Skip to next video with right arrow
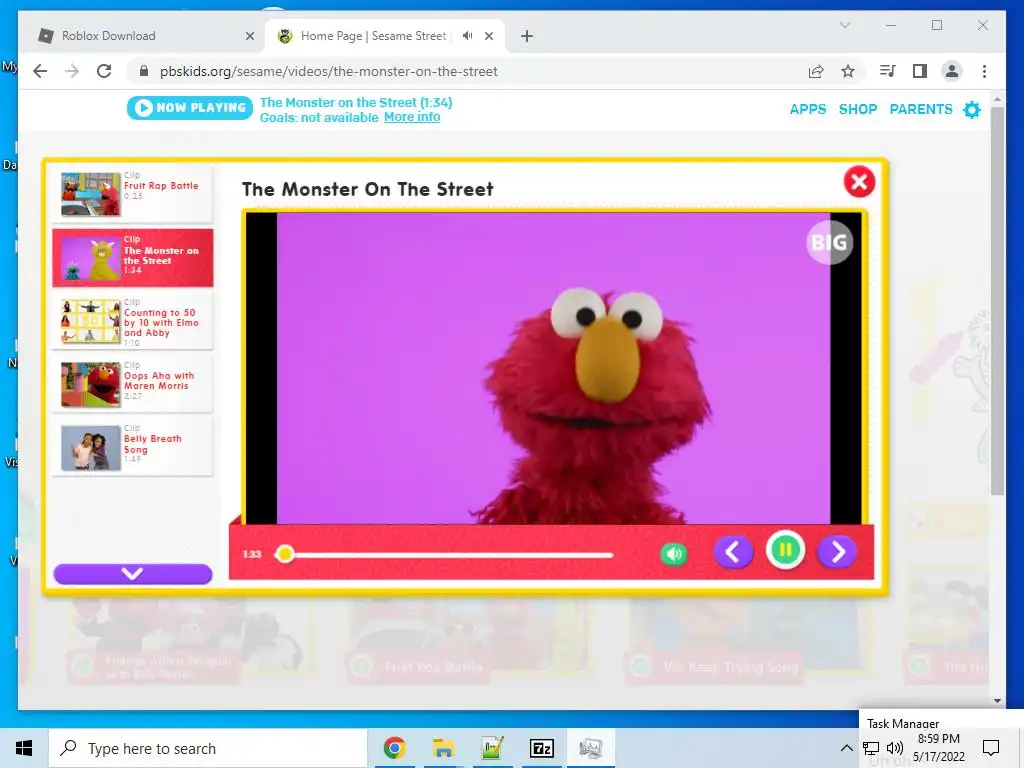 pos(837,552)
